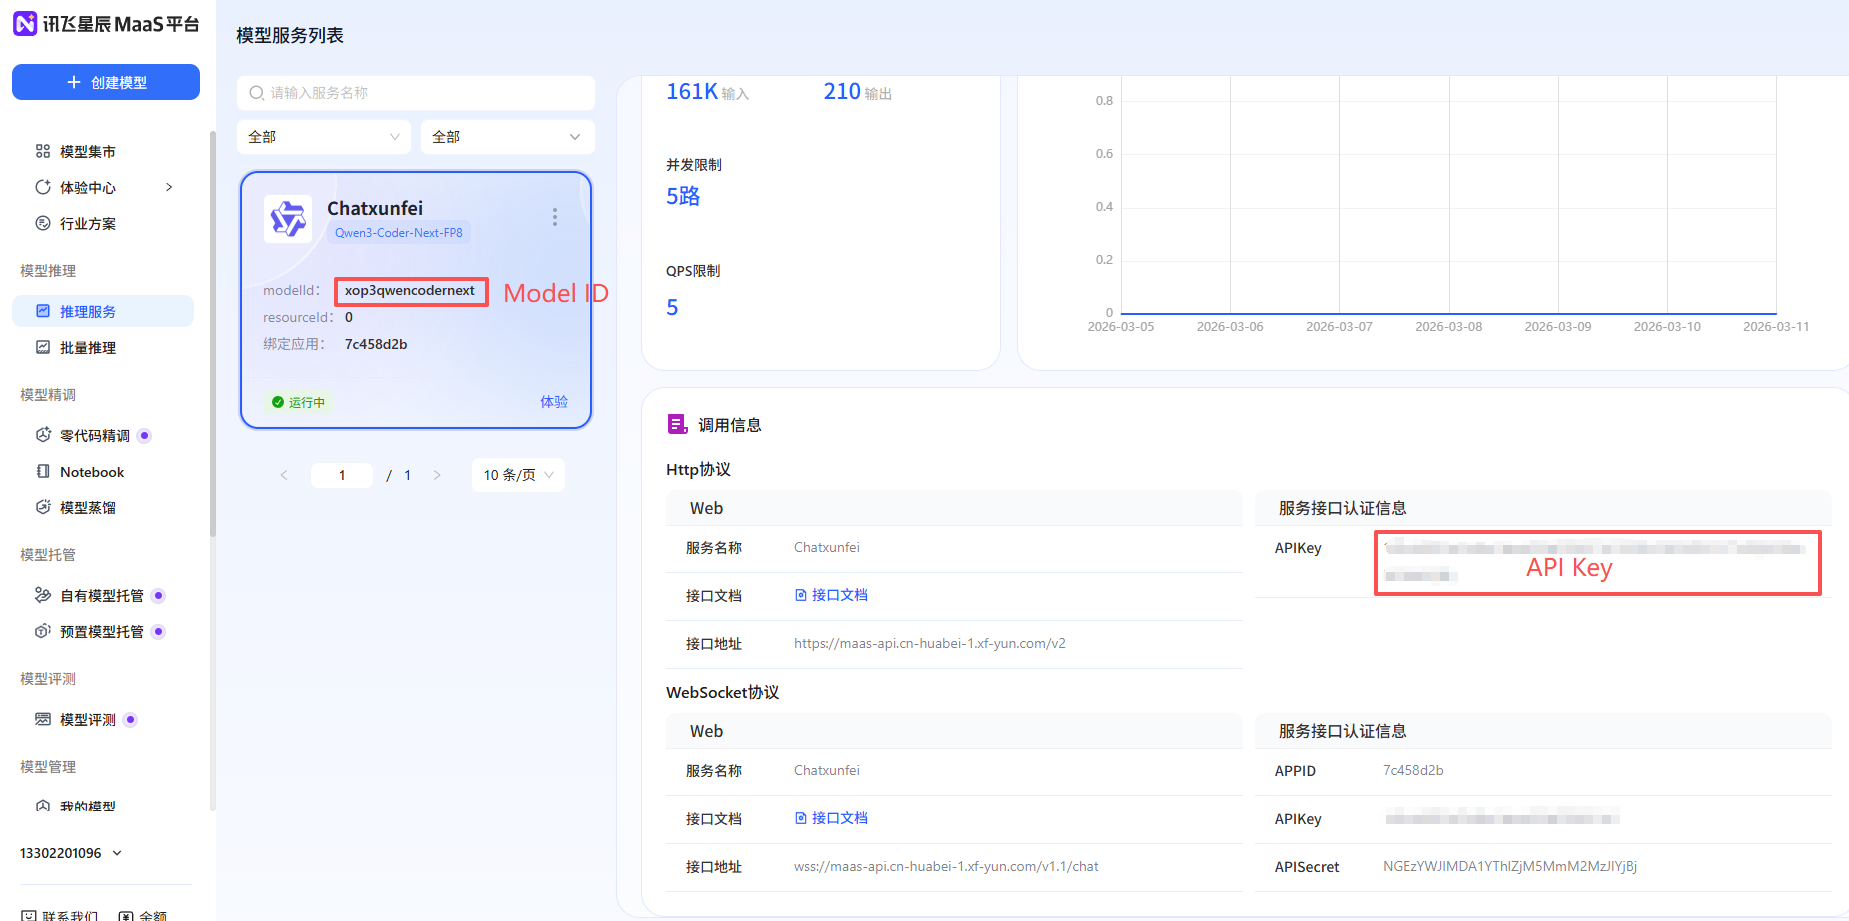This screenshot has width=1849, height=921.
Task: Switch to 批量推理 batch inference icon
Action: click(42, 347)
